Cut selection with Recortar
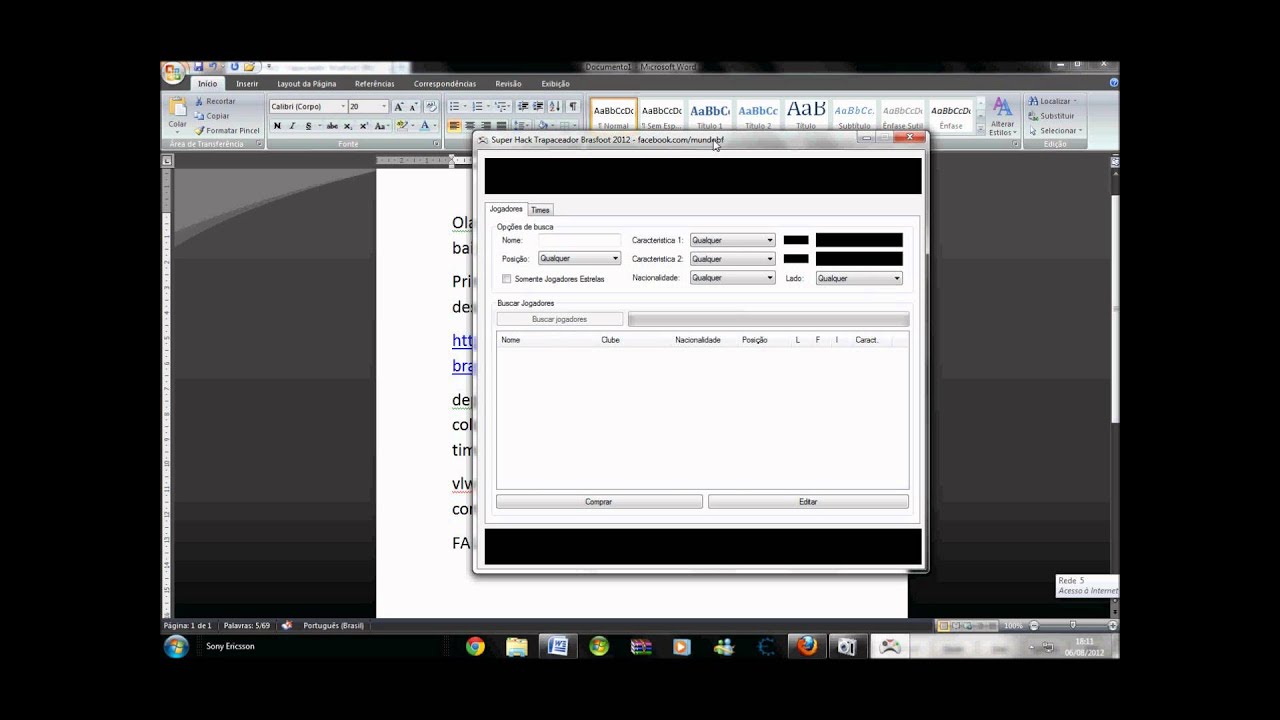 click(x=215, y=101)
